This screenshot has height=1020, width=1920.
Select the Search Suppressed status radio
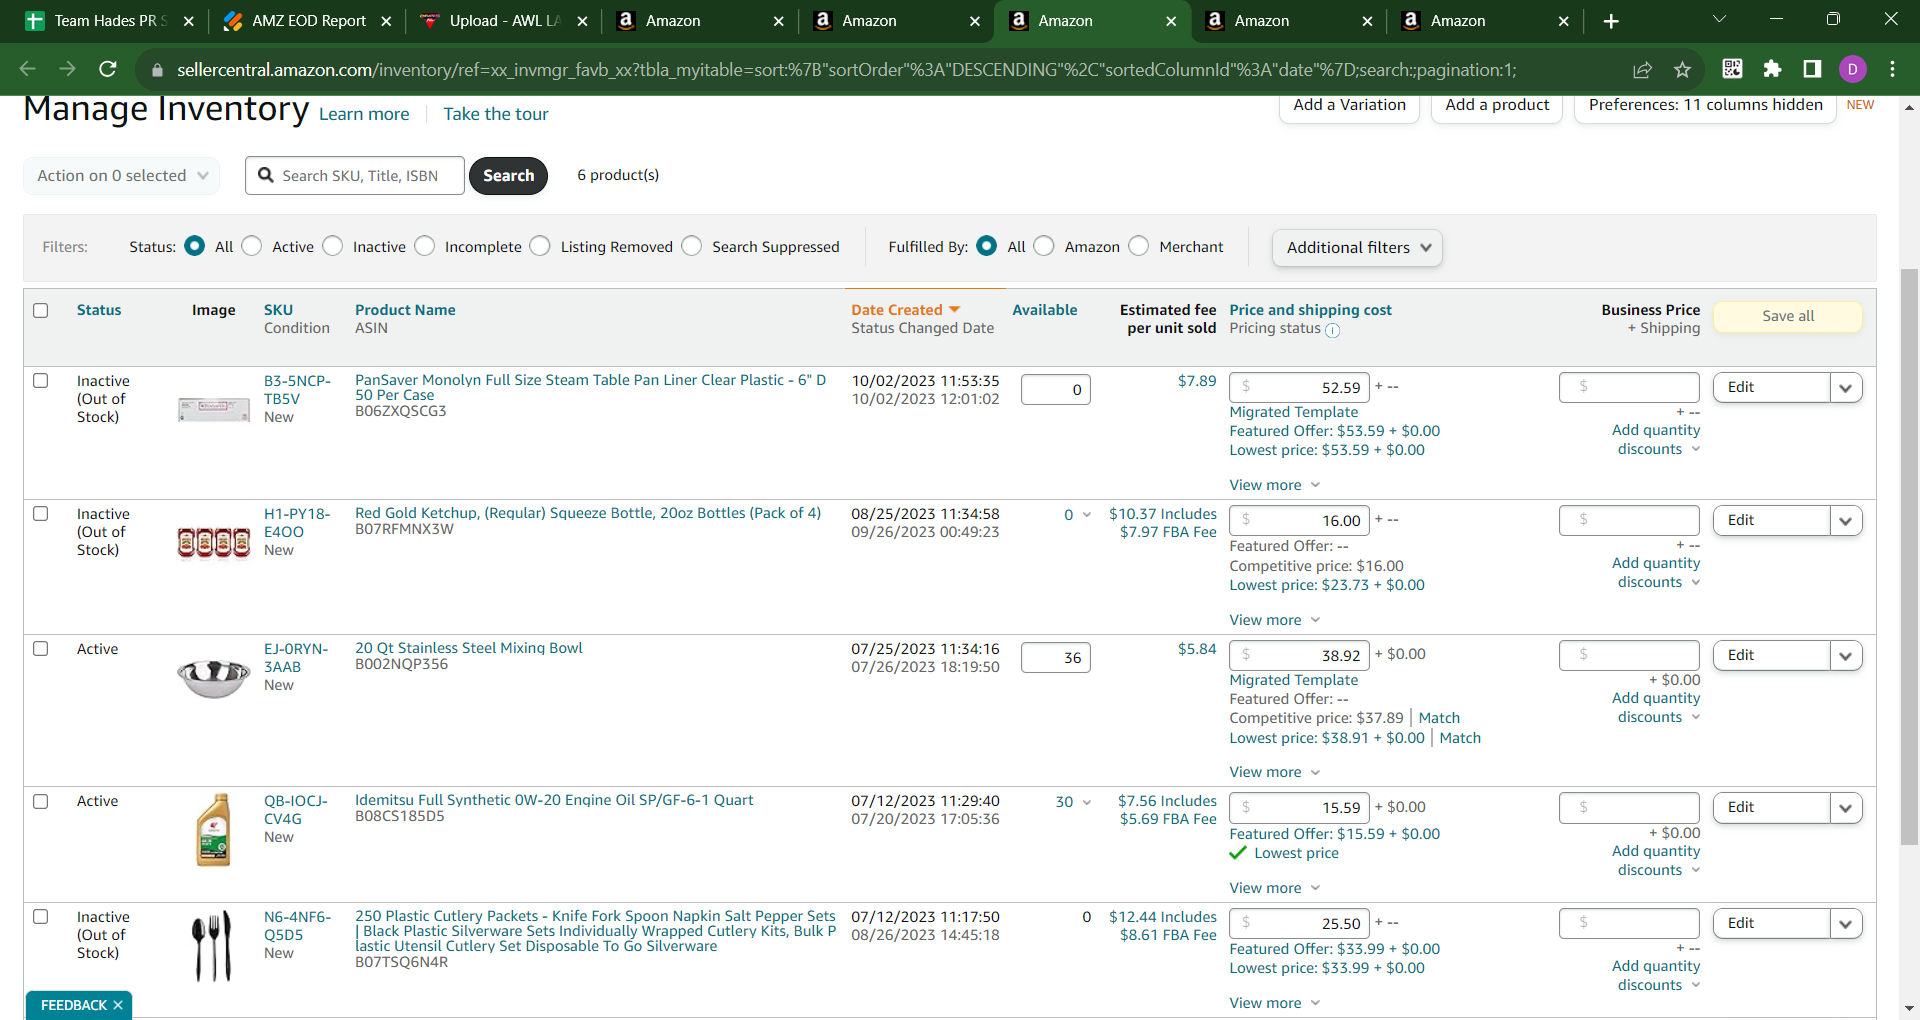692,246
